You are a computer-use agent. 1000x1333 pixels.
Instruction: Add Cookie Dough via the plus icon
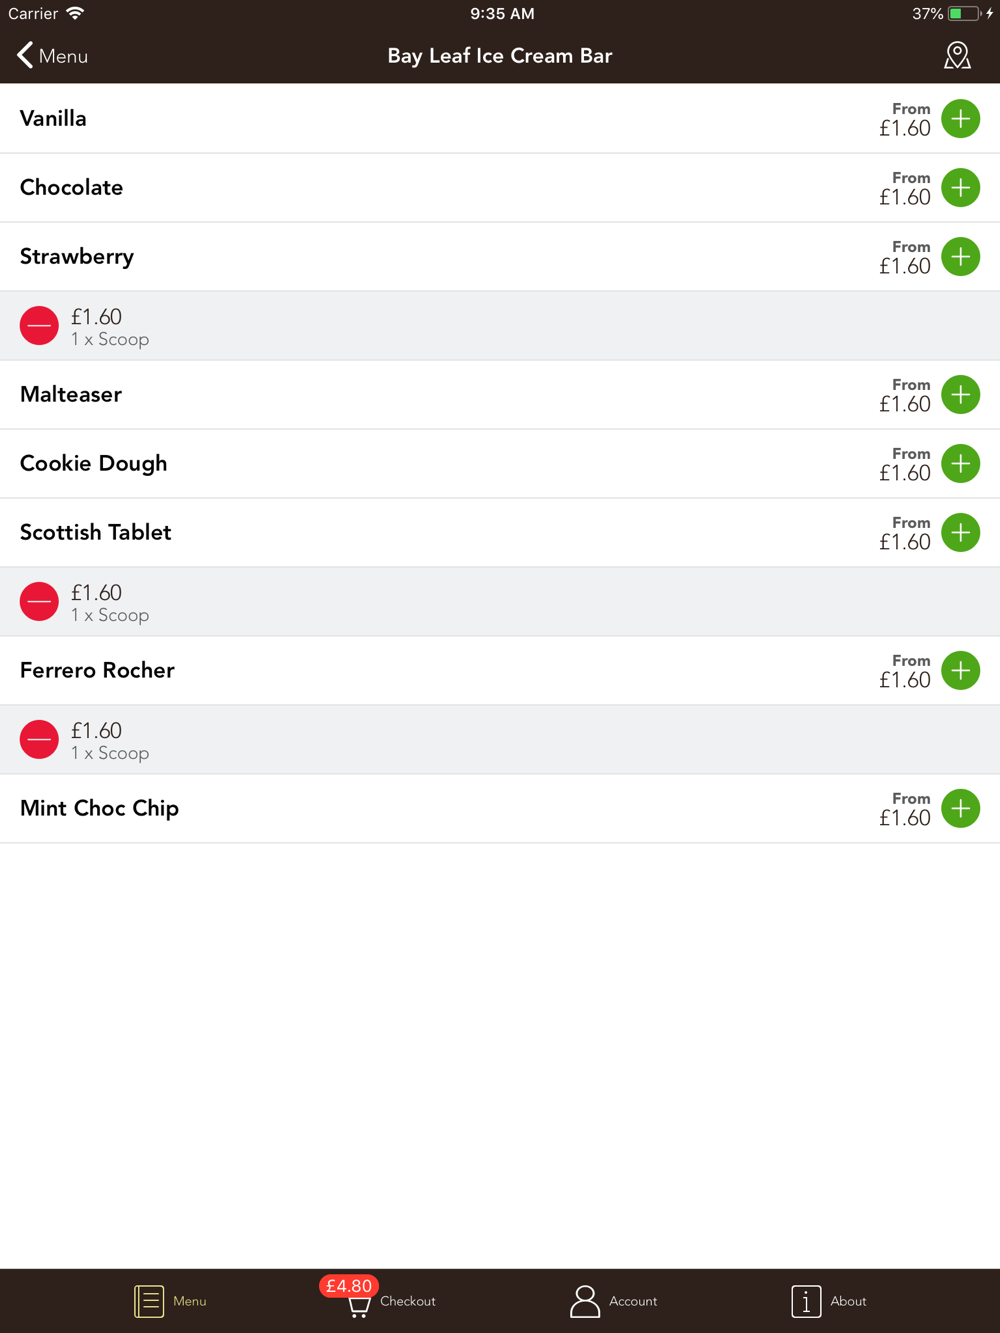point(960,464)
